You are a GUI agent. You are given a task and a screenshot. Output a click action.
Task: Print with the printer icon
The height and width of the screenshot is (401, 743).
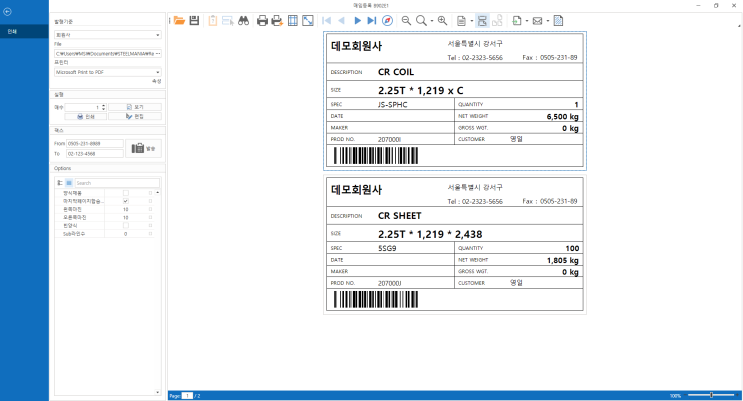coord(262,20)
